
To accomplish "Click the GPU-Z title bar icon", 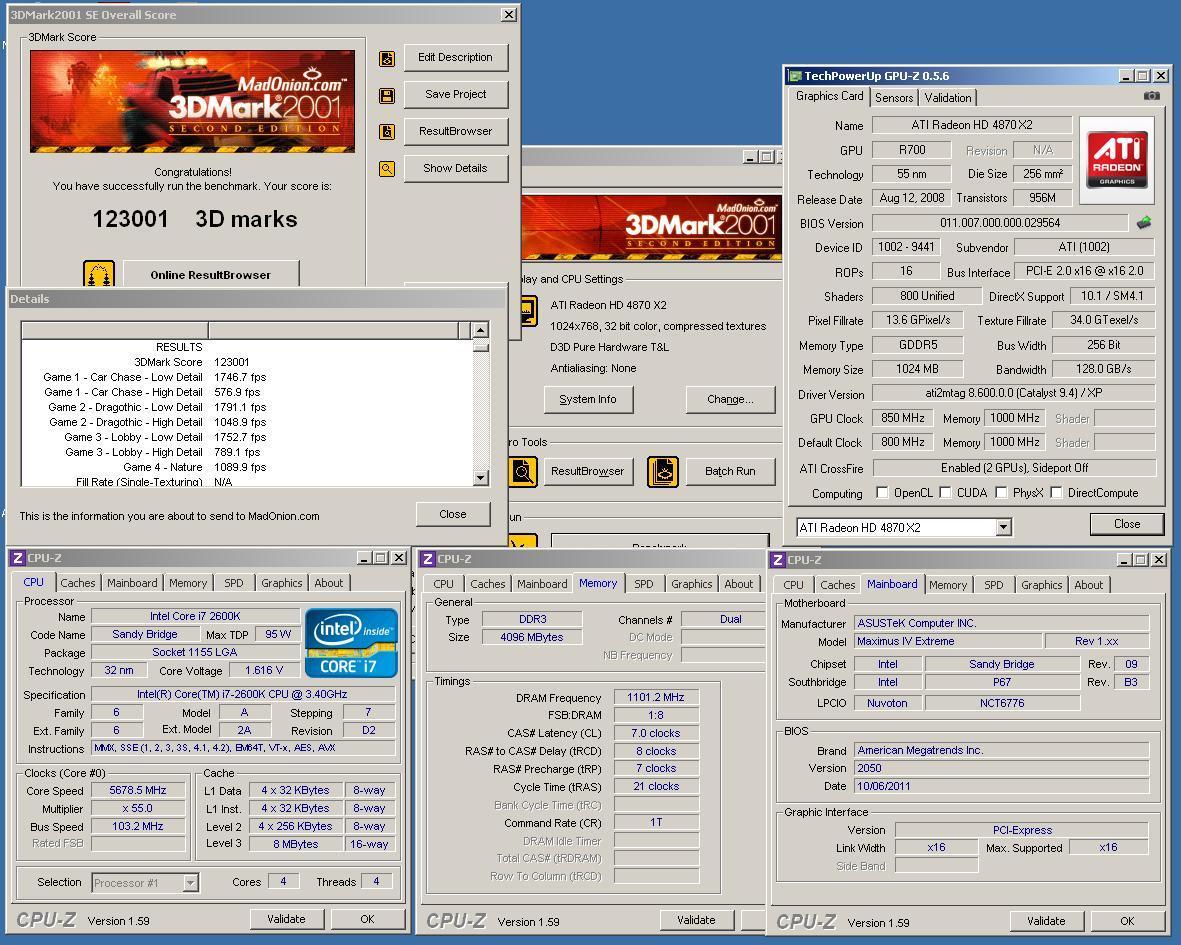I will [794, 75].
